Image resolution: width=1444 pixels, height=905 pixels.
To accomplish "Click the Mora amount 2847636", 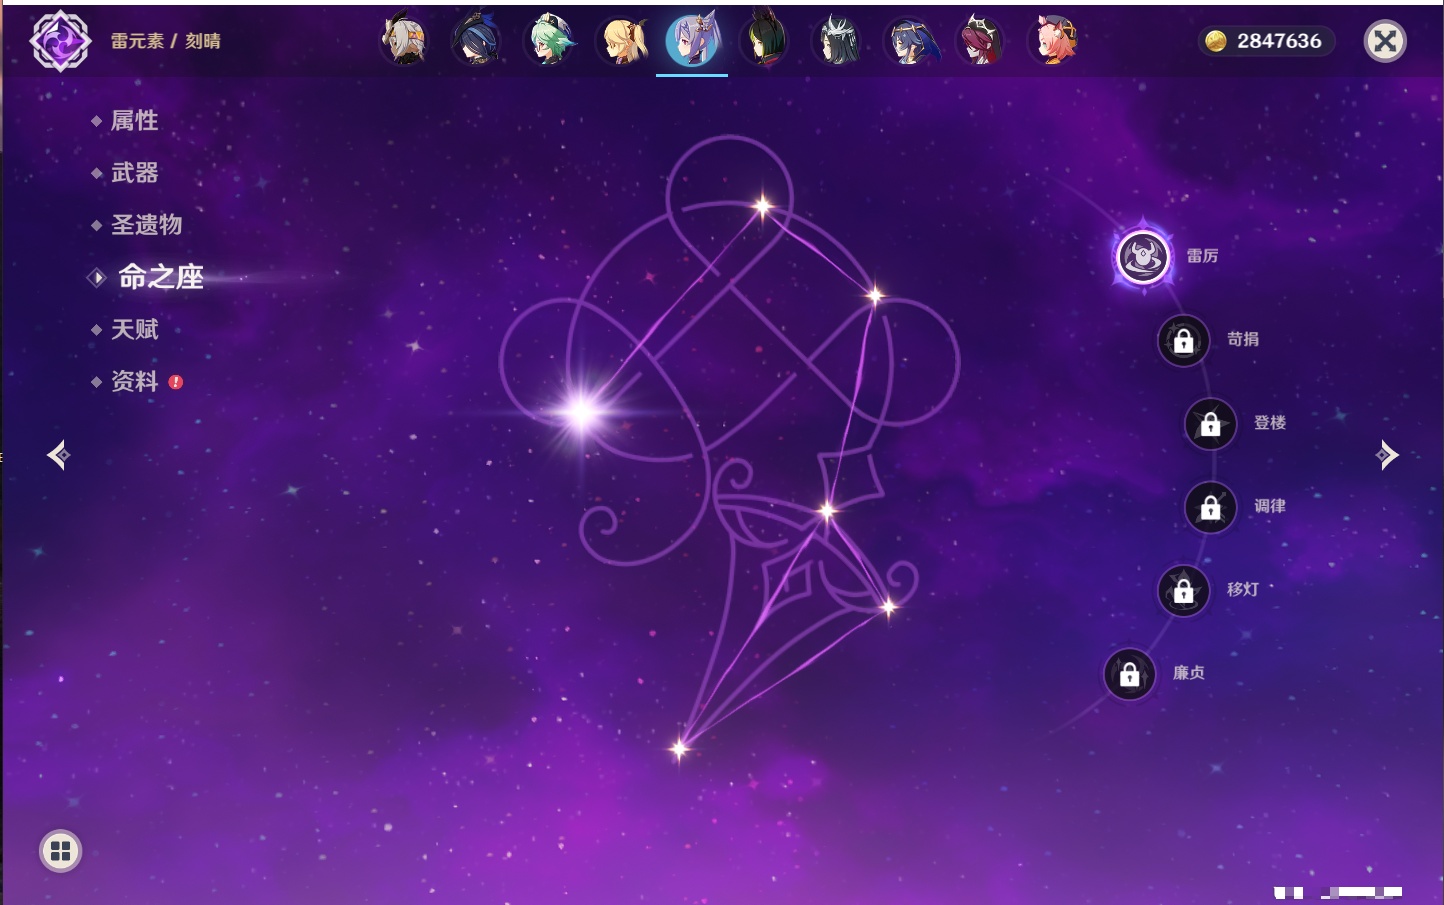I will coord(1279,41).
